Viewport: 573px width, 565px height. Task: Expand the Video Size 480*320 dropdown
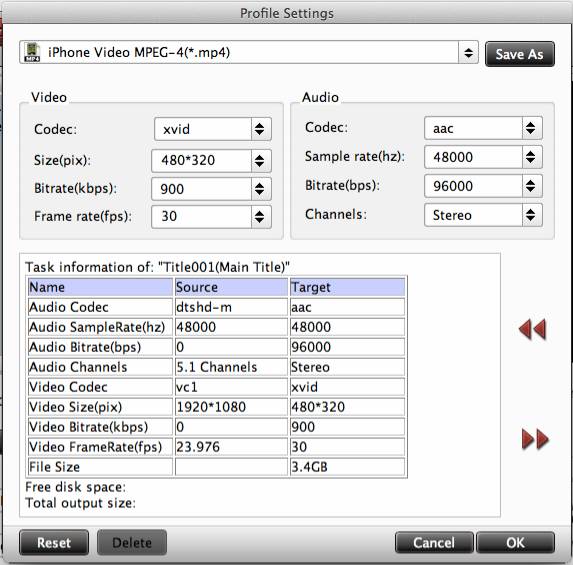point(211,160)
